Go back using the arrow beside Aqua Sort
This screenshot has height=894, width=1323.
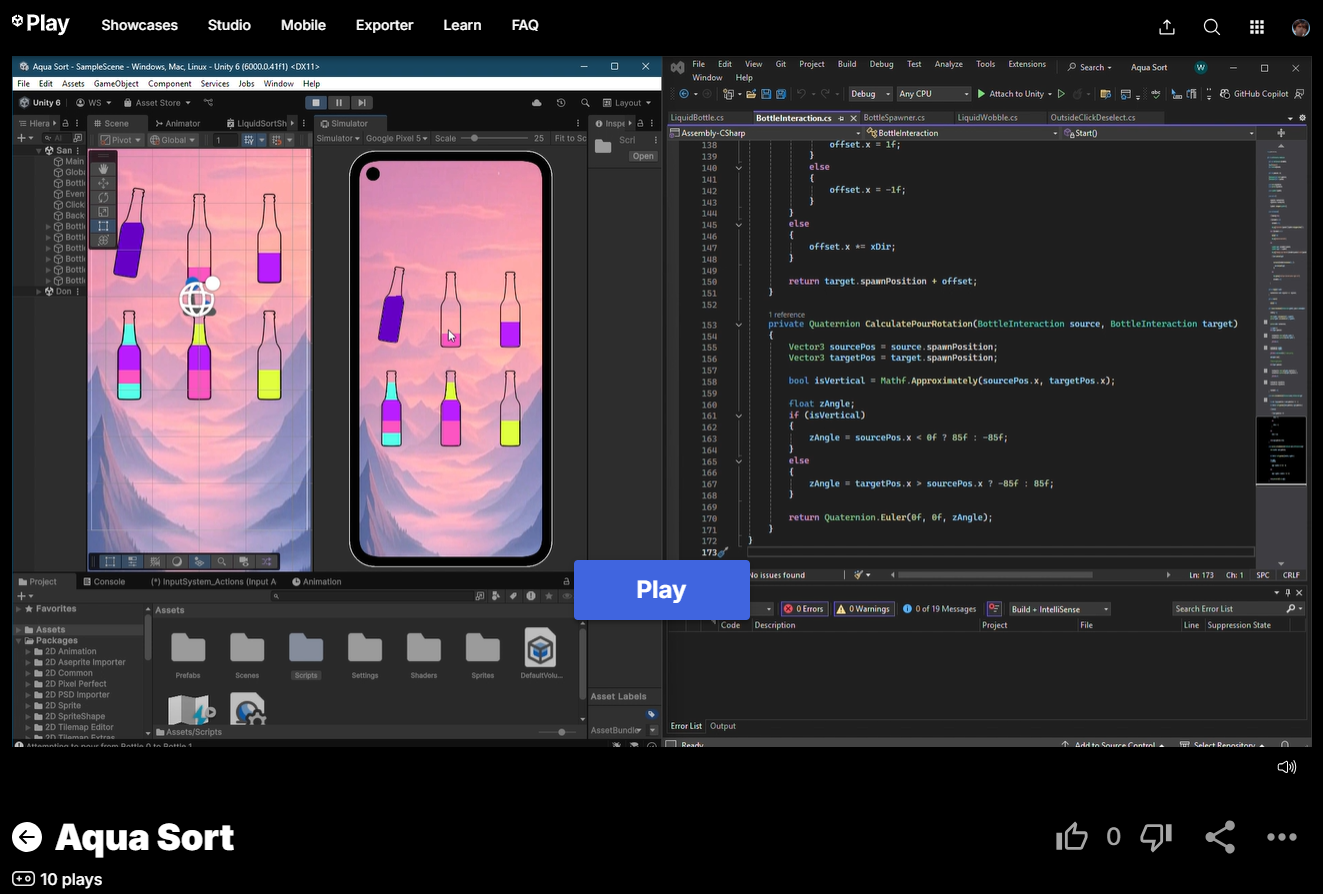point(27,837)
